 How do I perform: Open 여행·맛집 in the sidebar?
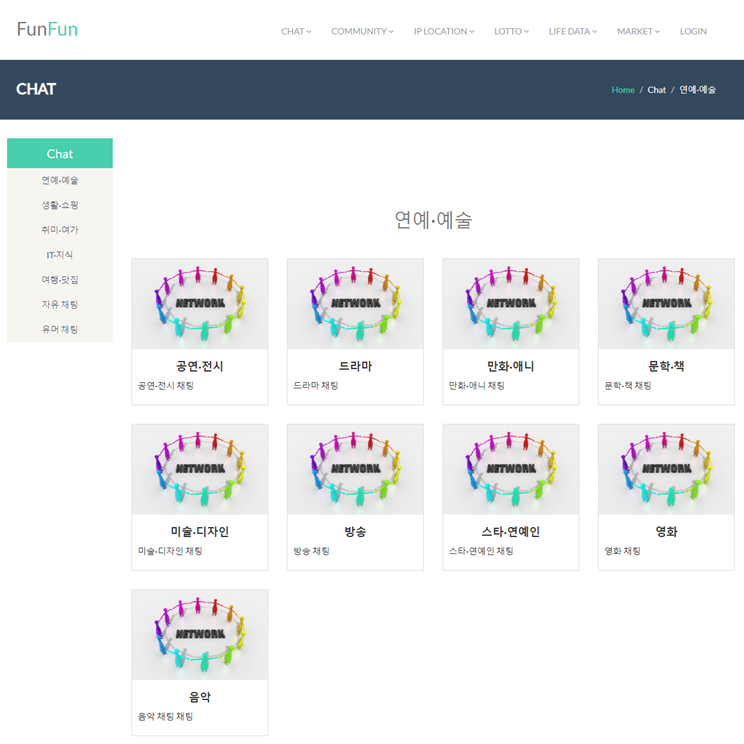[60, 279]
